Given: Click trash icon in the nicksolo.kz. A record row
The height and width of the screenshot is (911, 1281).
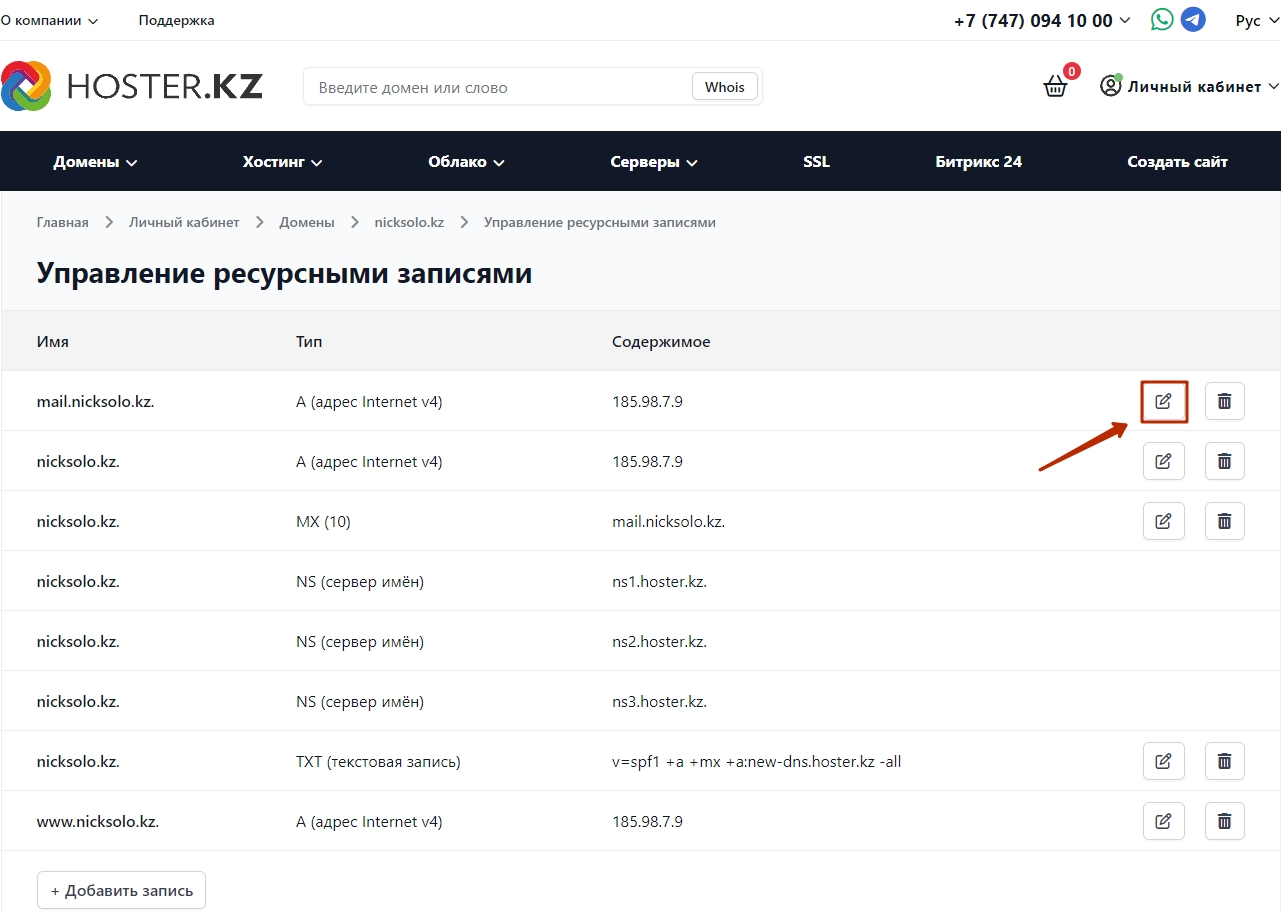Looking at the screenshot, I should tap(1224, 461).
